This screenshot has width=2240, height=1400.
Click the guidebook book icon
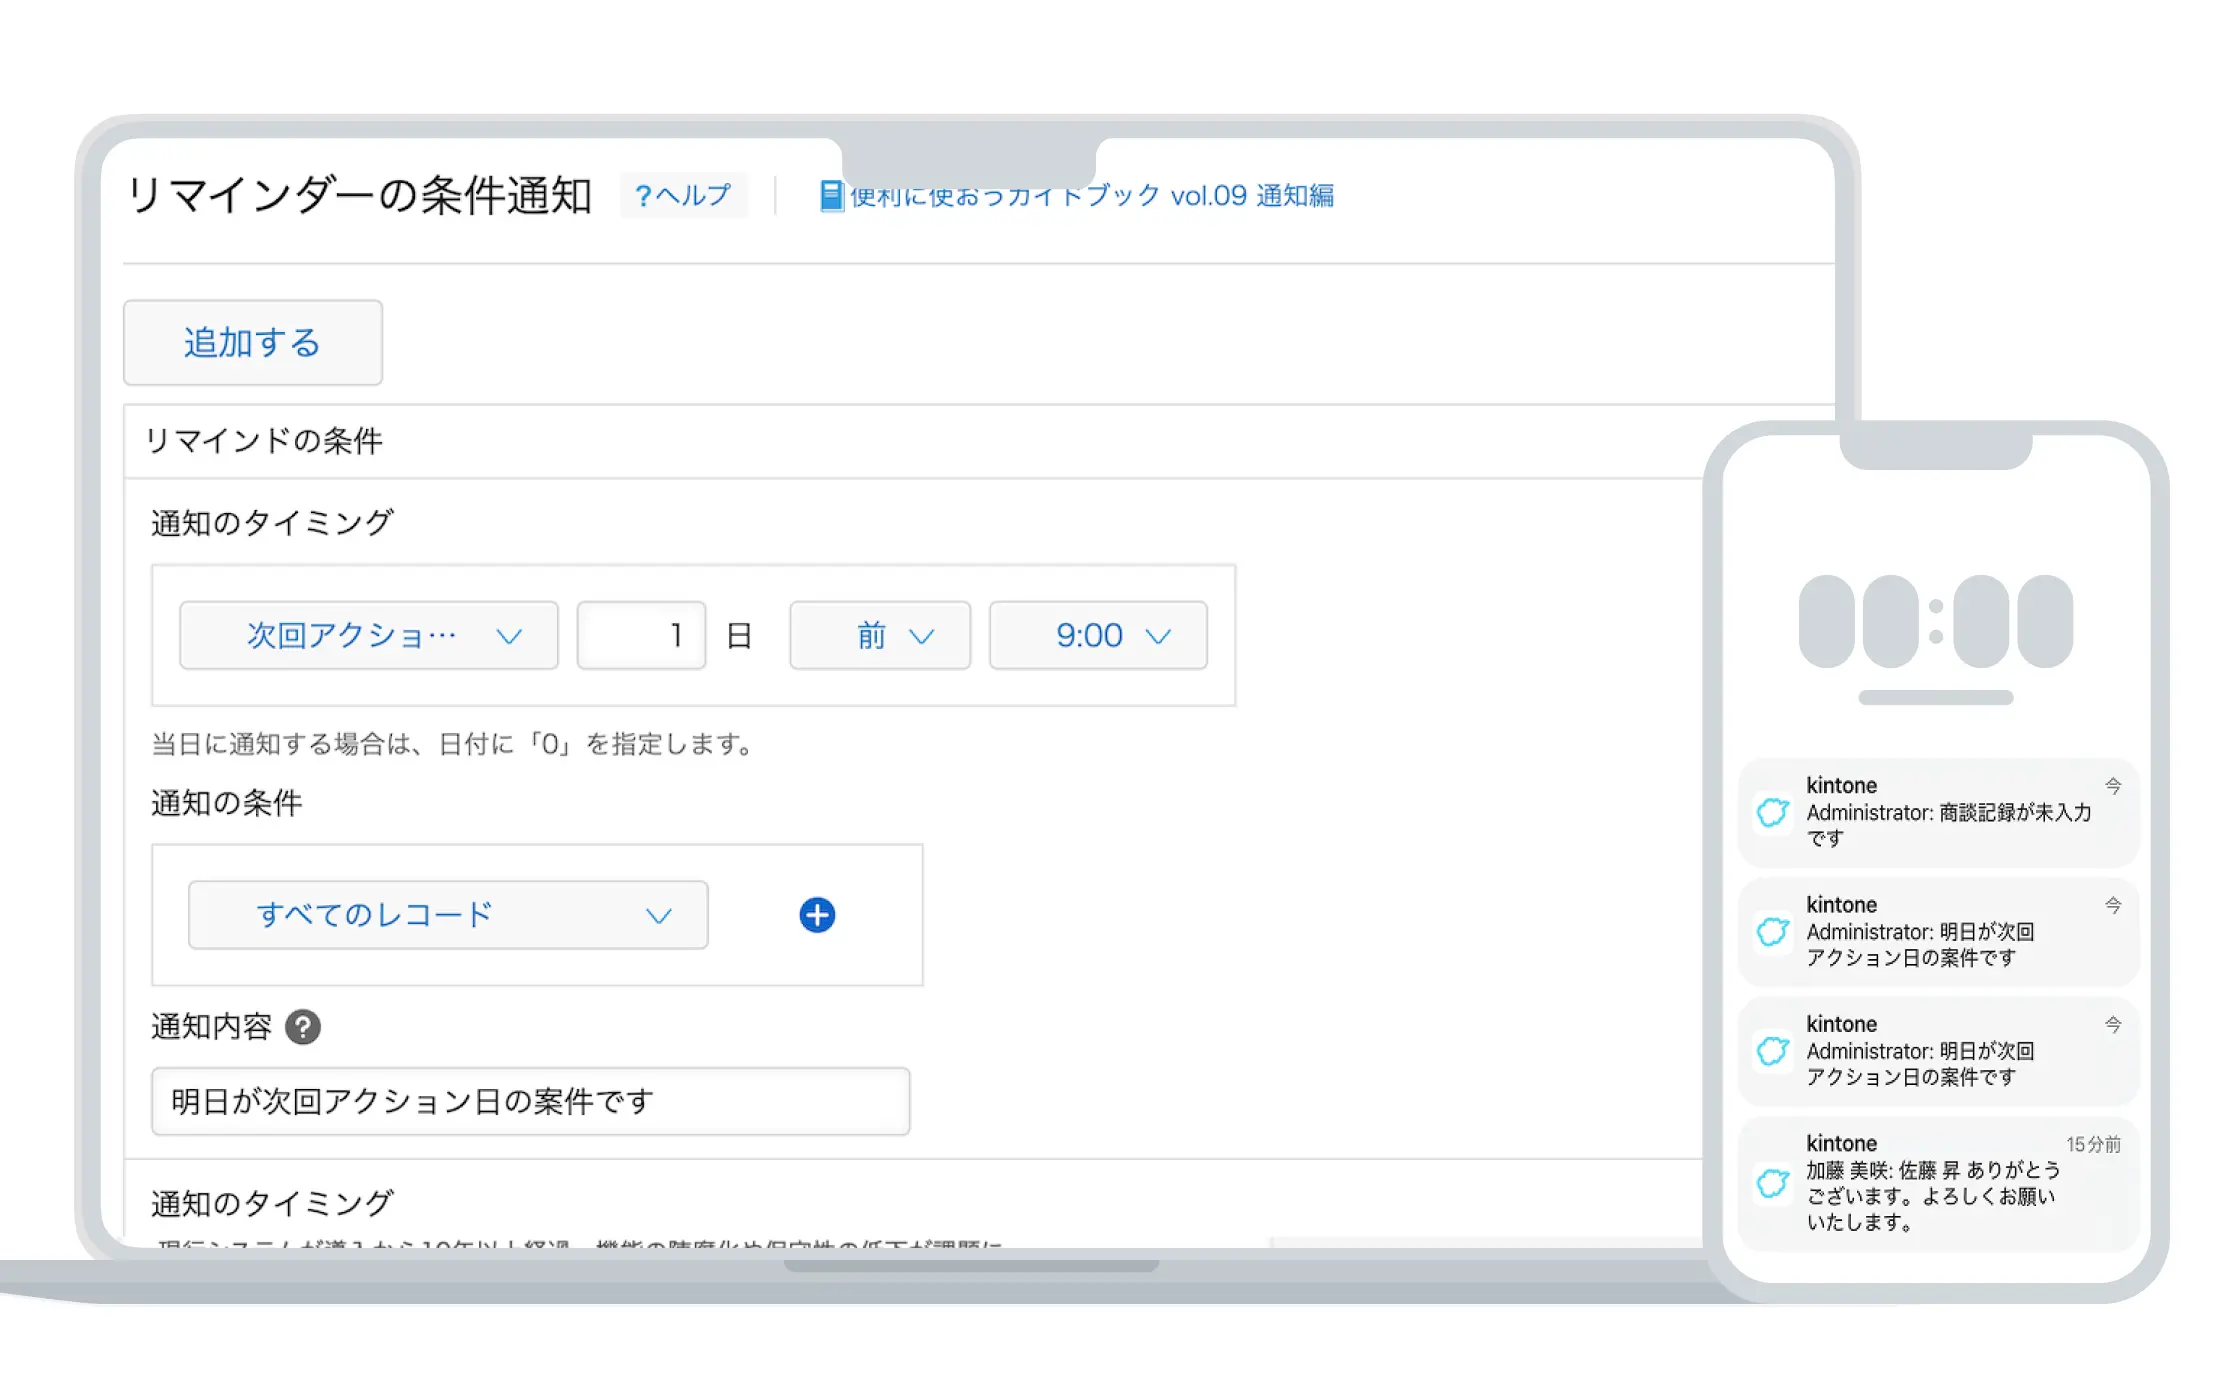pos(830,195)
